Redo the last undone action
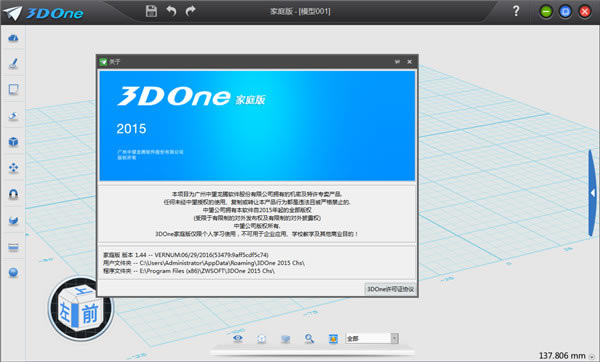Viewport: 600px width, 362px height. coord(190,11)
